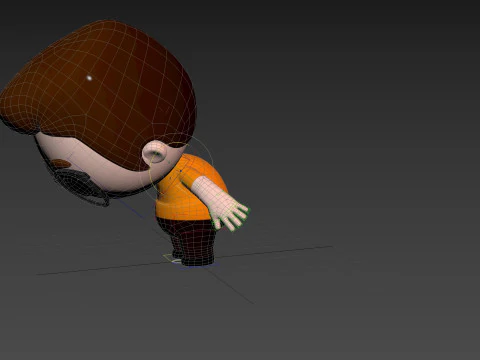Select the dark beard on the chin

coord(78,183)
